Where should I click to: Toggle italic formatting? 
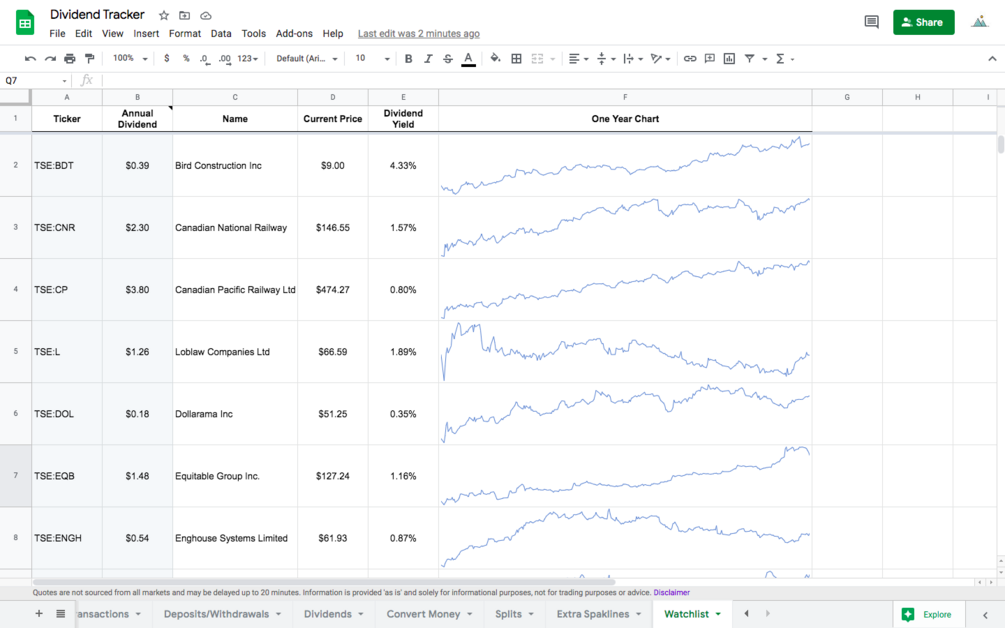coord(428,59)
